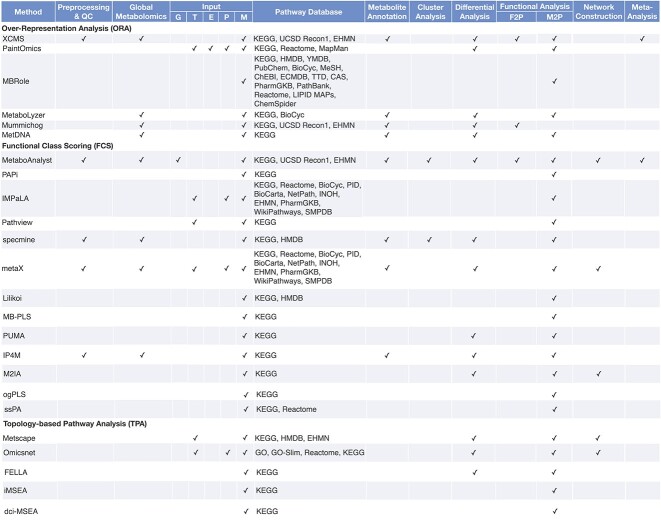Click the PAPi method name

(x=10, y=174)
